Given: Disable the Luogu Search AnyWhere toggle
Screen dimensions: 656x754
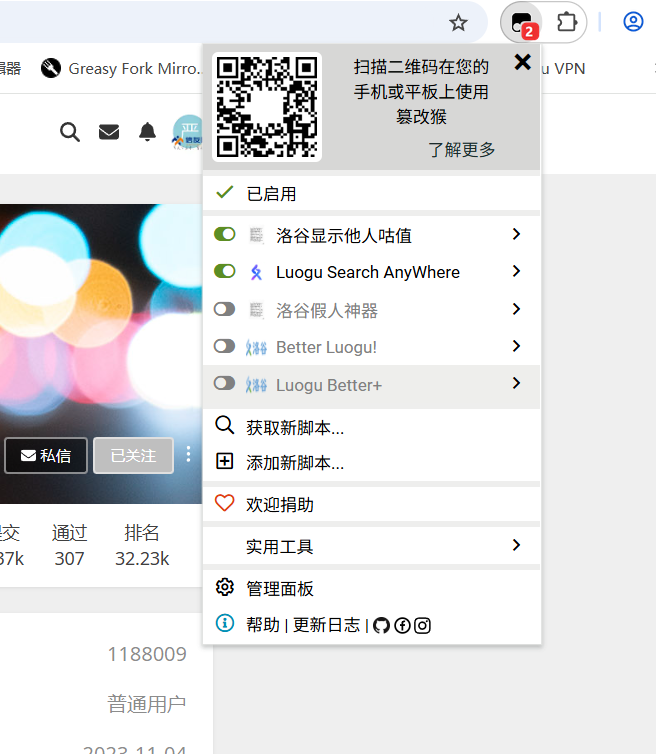Looking at the screenshot, I should pos(225,271).
